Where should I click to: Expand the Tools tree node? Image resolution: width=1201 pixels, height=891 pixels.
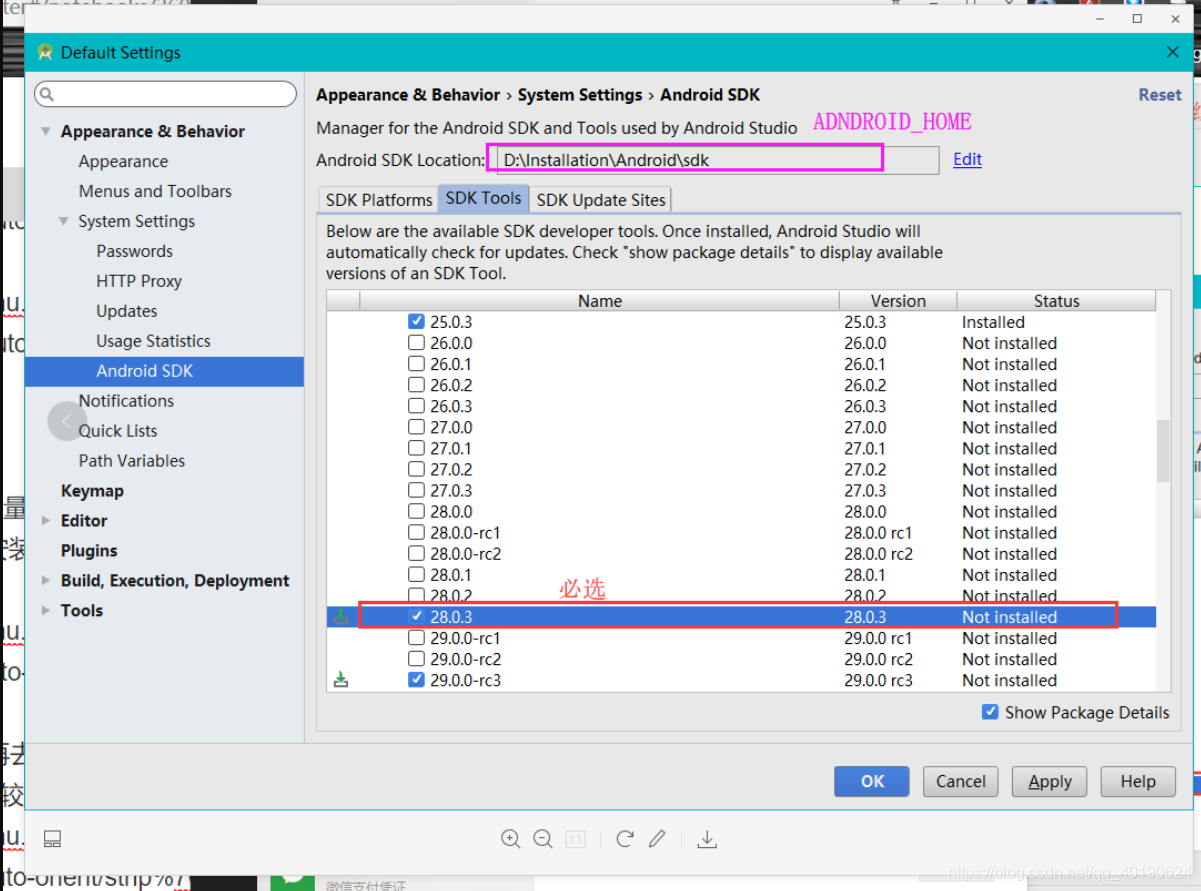coord(46,610)
